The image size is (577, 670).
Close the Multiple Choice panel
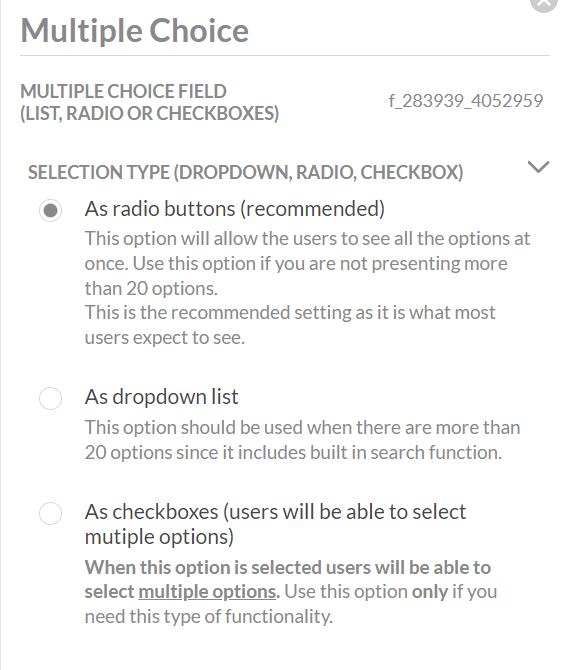(544, 3)
